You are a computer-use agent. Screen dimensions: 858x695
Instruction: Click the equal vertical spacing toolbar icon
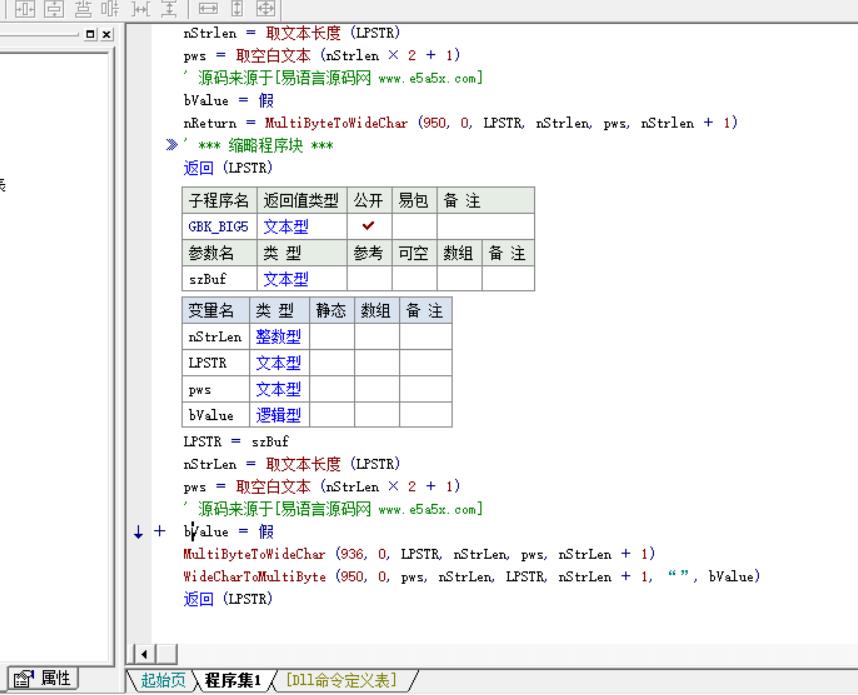(x=169, y=8)
